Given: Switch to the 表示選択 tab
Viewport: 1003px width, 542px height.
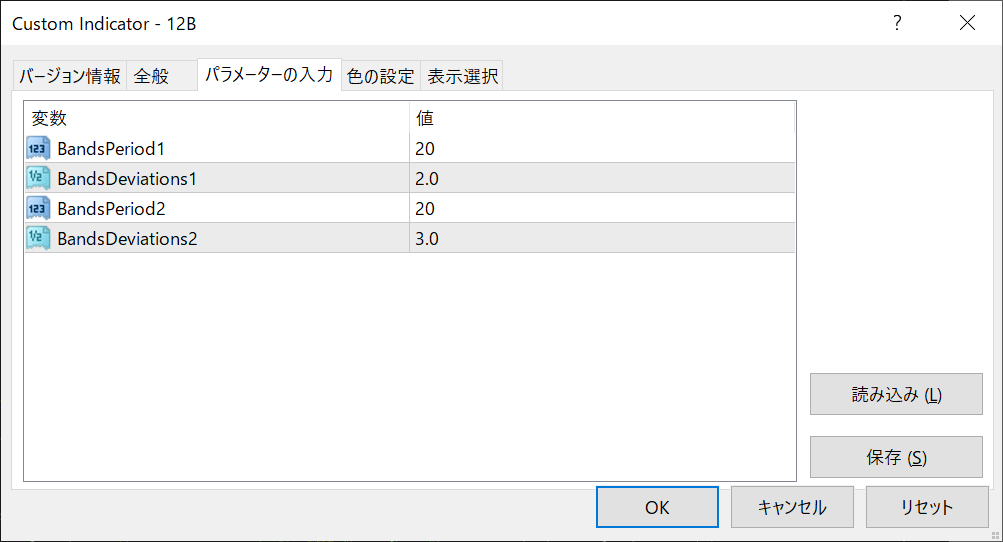Looking at the screenshot, I should point(462,76).
